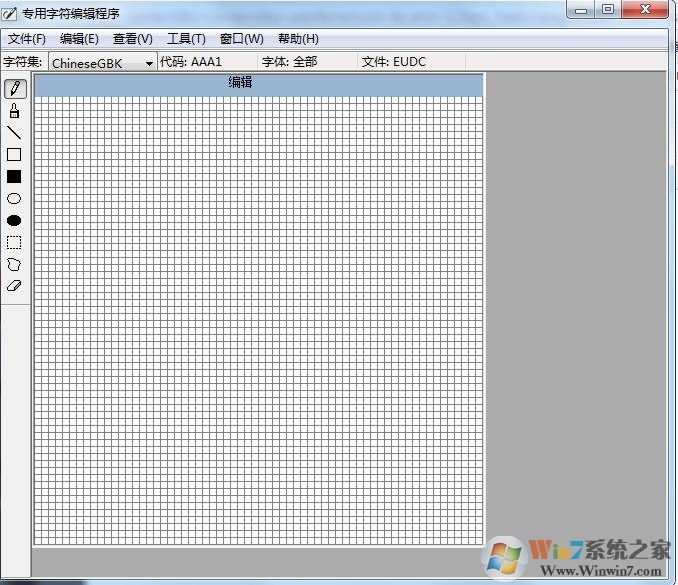Select the Filled Rectangle tool
This screenshot has height=585, width=678.
[x=14, y=177]
